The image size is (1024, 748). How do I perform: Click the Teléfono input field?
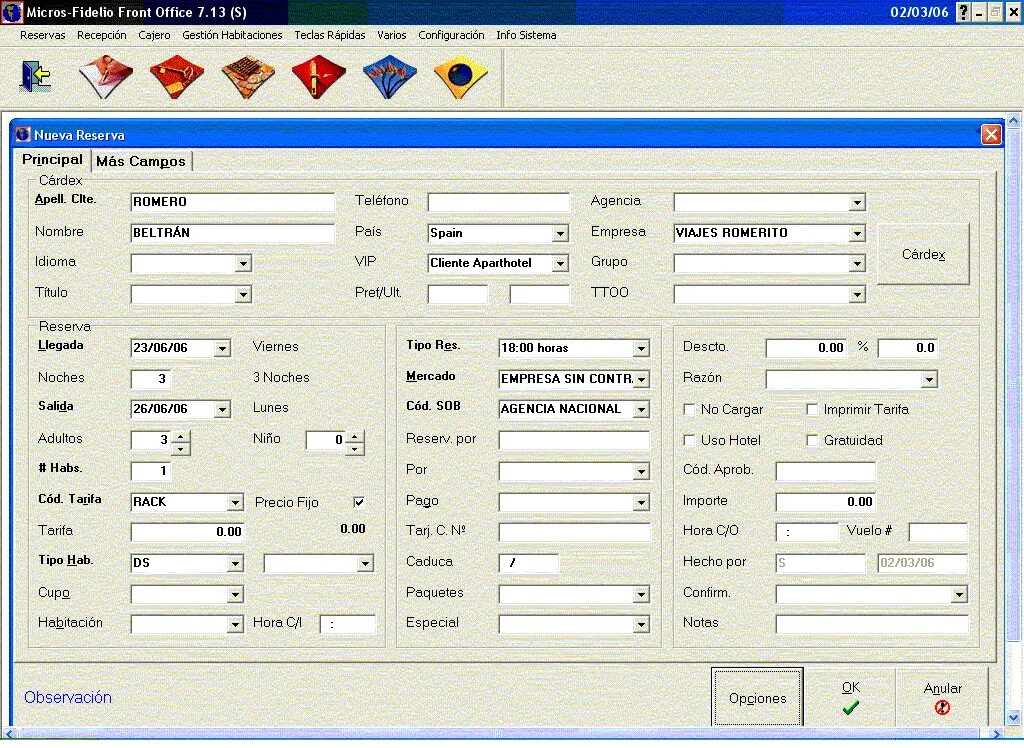point(498,202)
